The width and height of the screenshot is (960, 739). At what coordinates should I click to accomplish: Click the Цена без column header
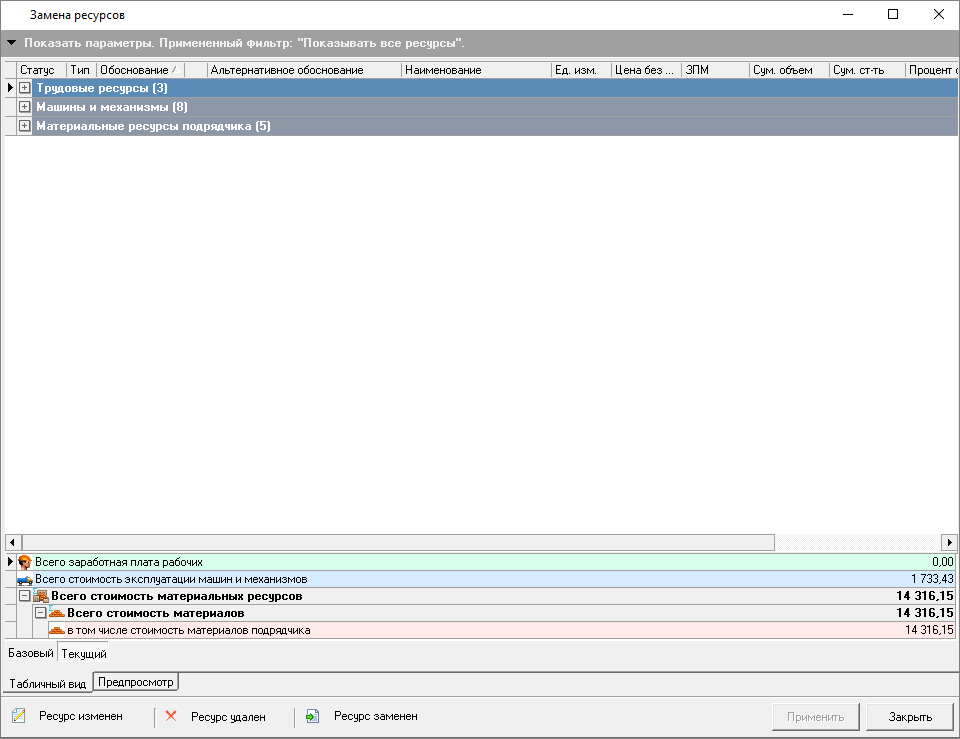click(647, 70)
